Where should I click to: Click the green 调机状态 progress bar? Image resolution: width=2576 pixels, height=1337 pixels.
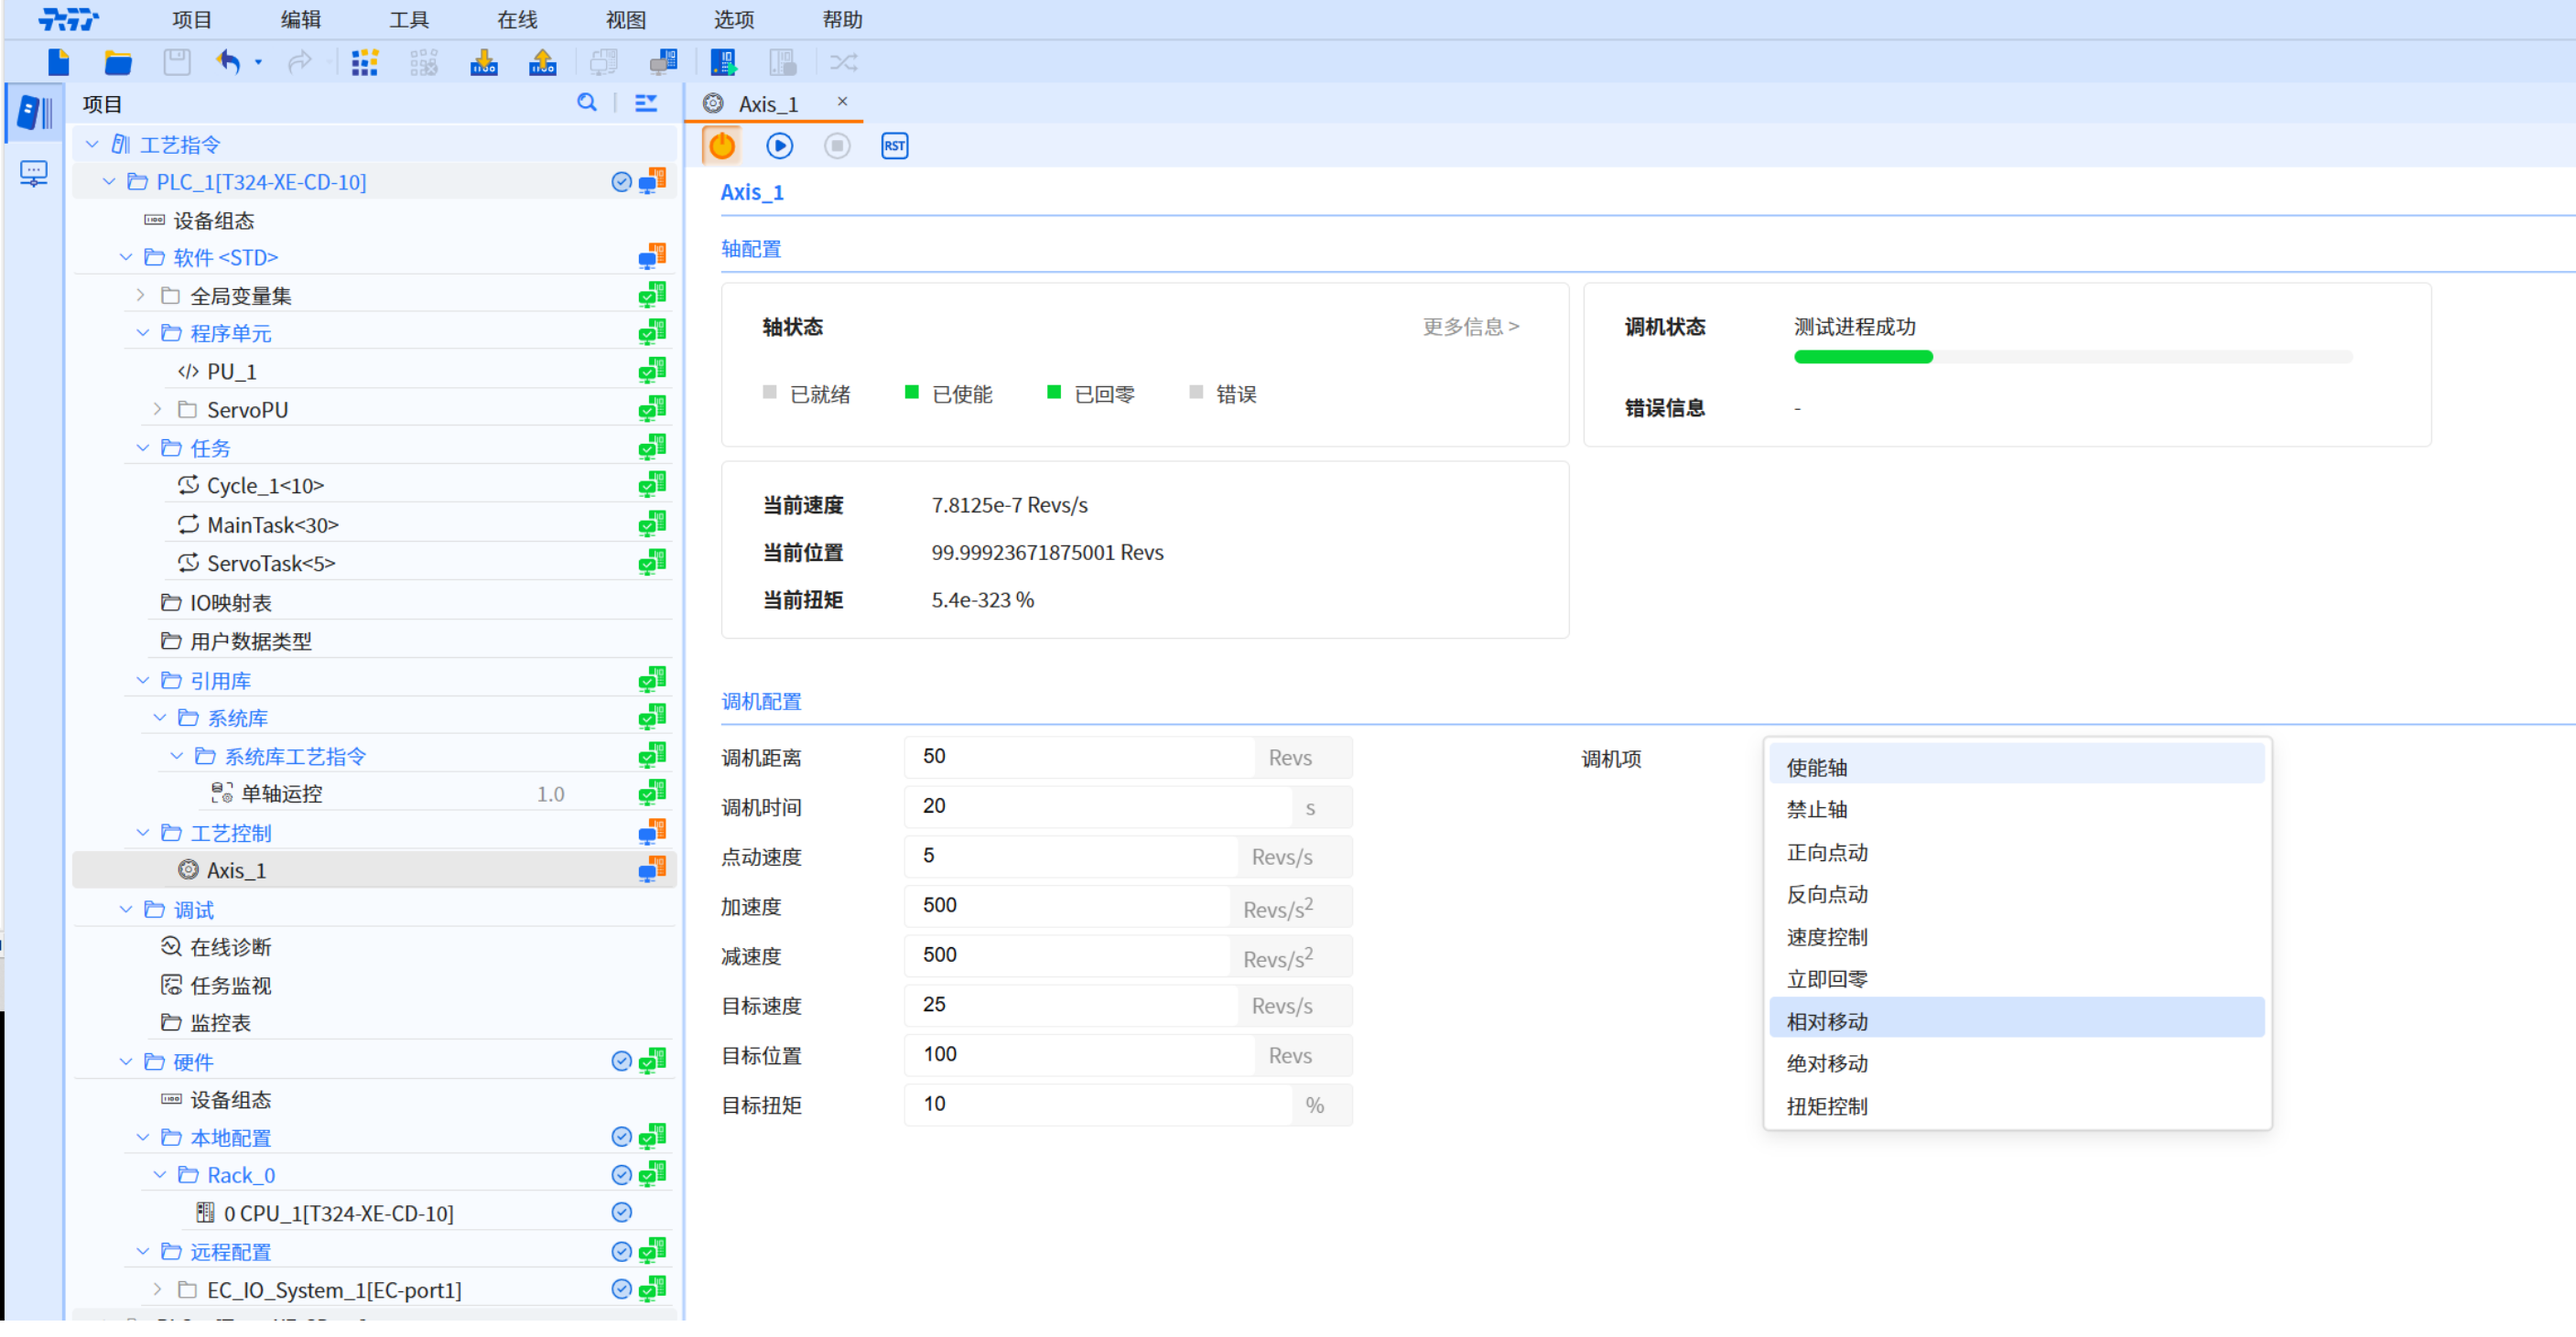click(x=1862, y=357)
